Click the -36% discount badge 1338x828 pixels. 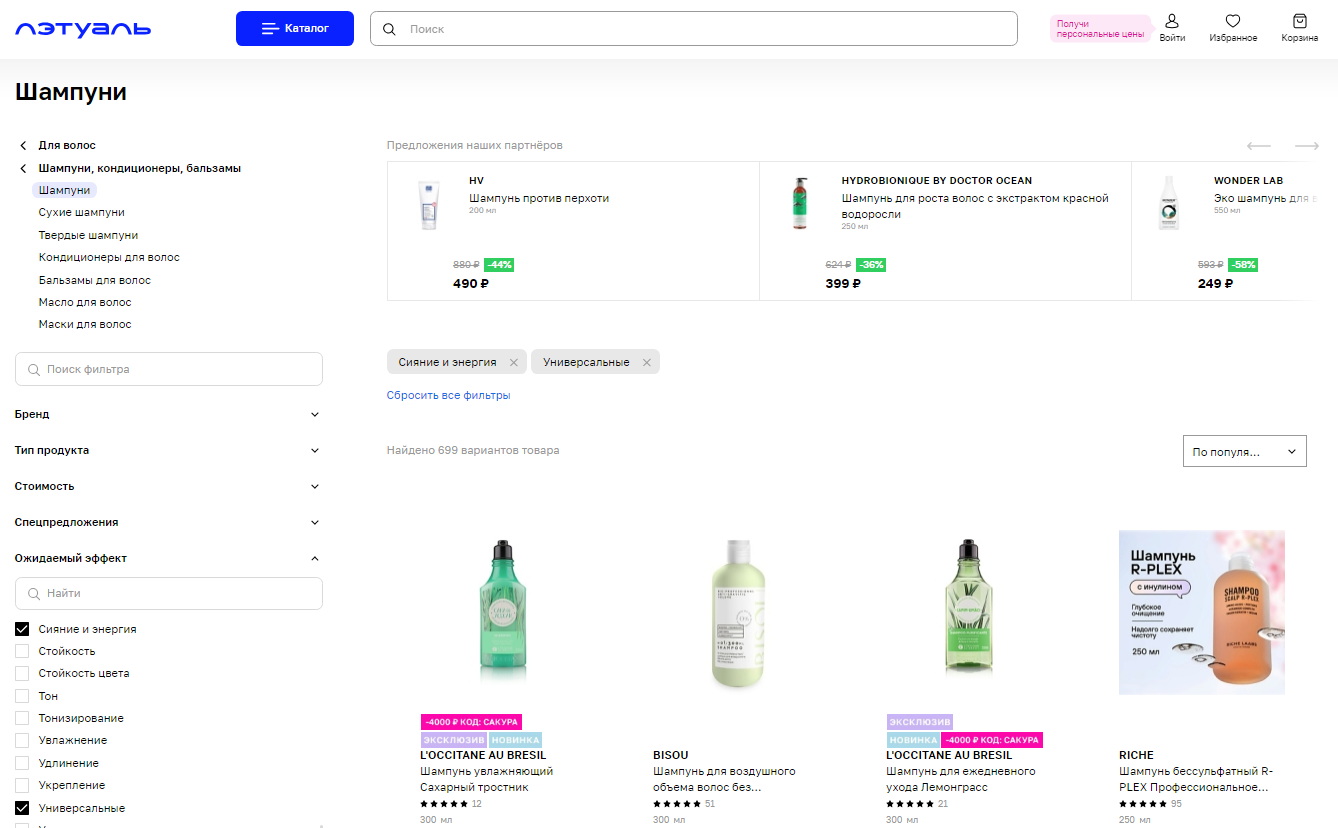coord(871,265)
